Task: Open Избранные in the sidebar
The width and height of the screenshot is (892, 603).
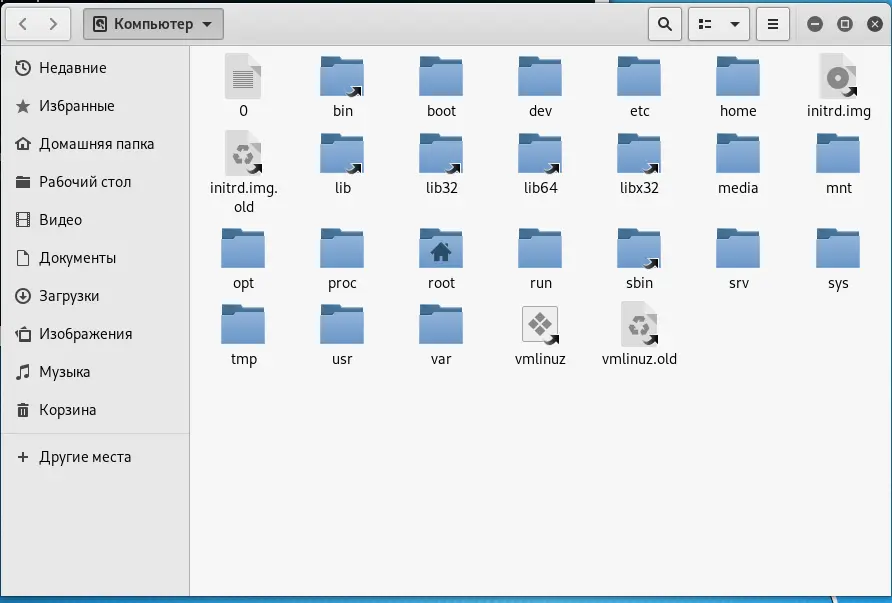Action: pyautogui.click(x=95, y=106)
